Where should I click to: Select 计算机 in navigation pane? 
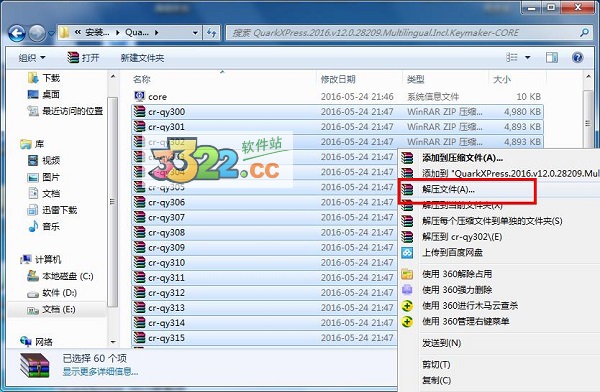(x=41, y=260)
